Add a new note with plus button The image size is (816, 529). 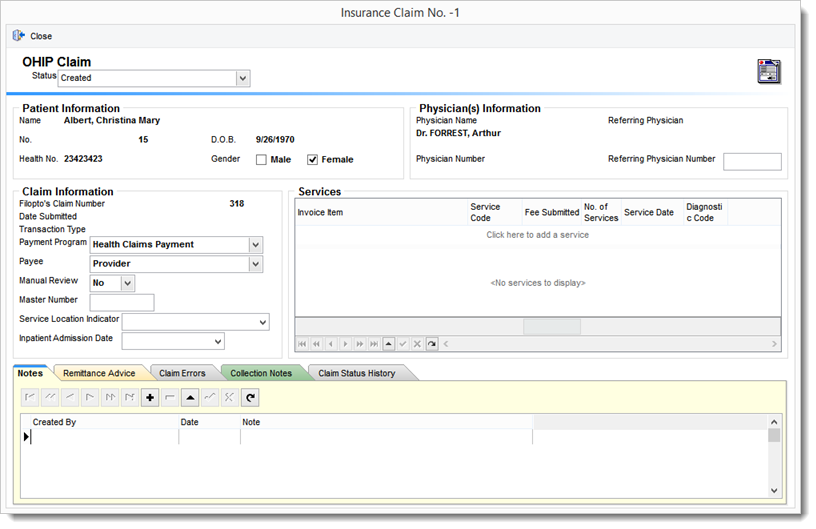150,397
